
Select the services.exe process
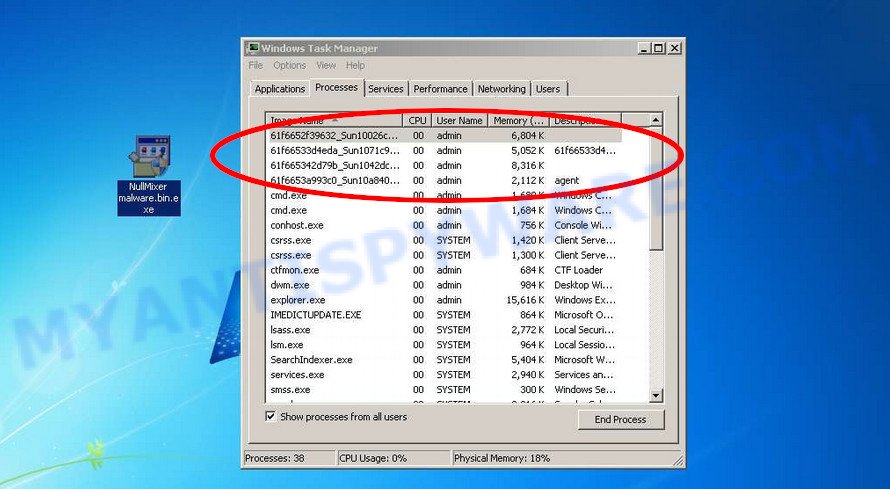[x=446, y=374]
